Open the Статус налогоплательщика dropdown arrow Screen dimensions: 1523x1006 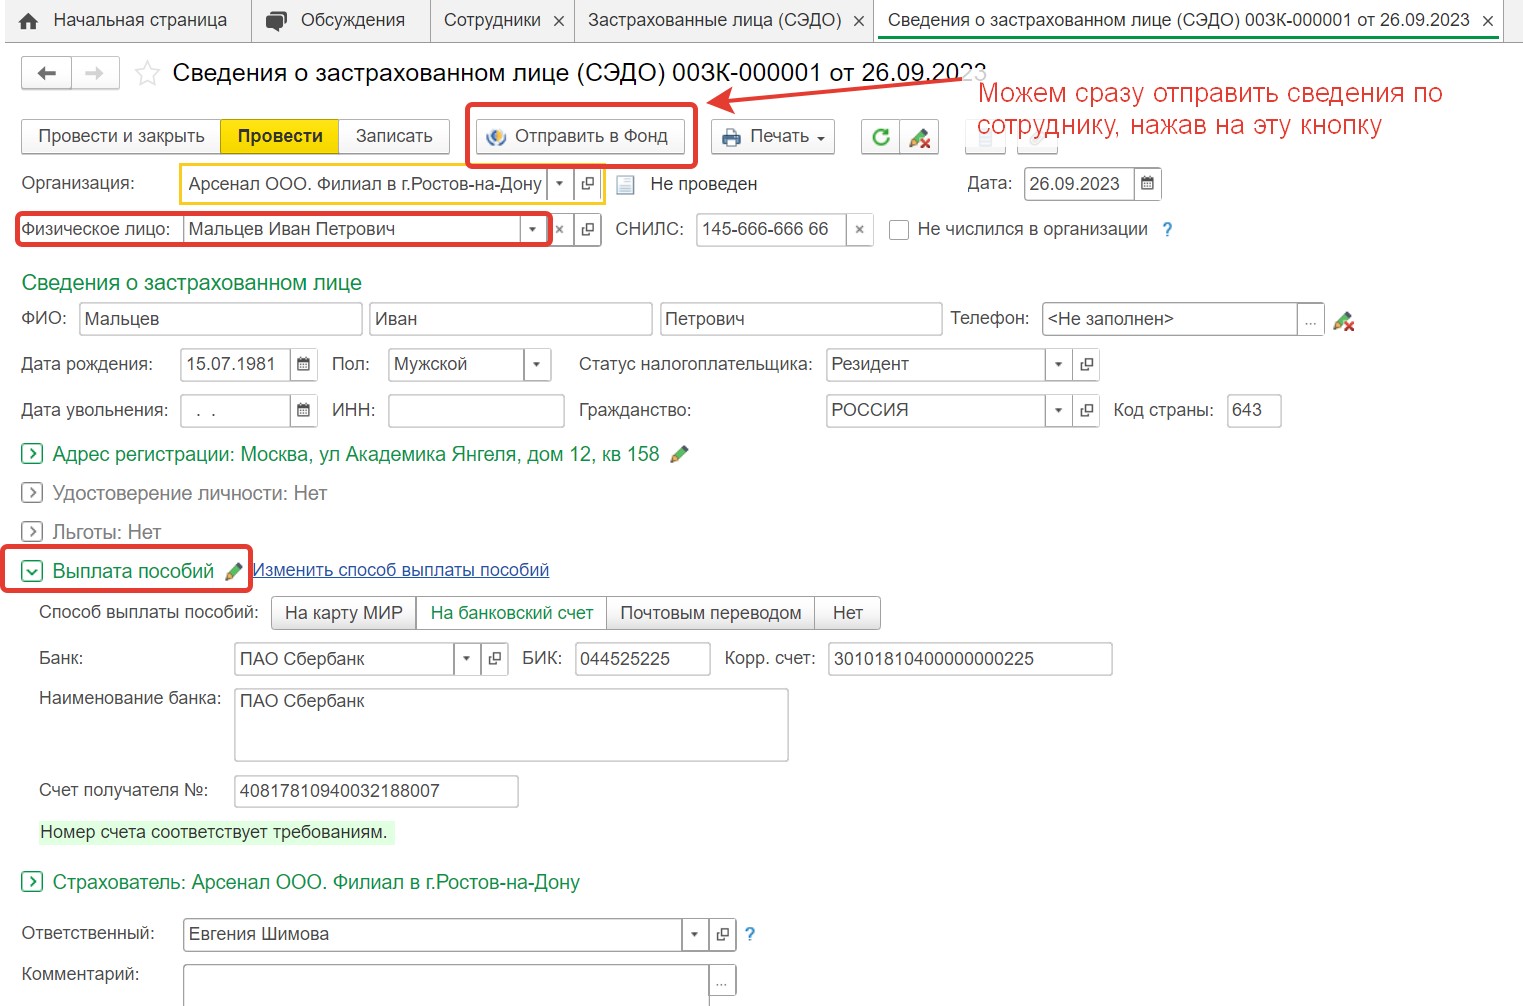click(x=1058, y=364)
